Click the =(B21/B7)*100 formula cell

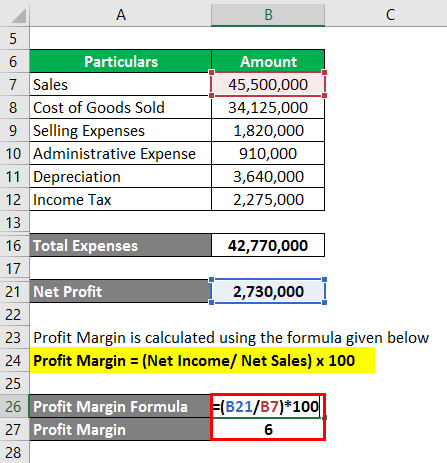pos(268,406)
